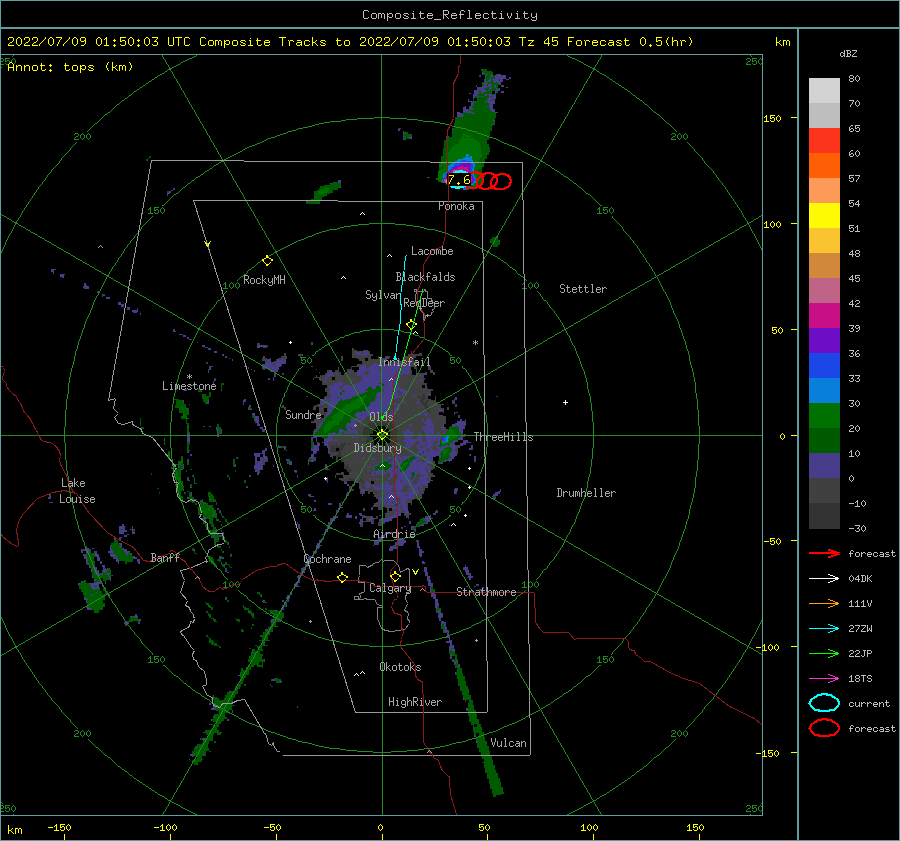Click the Annot: tops (km) label

click(70, 67)
